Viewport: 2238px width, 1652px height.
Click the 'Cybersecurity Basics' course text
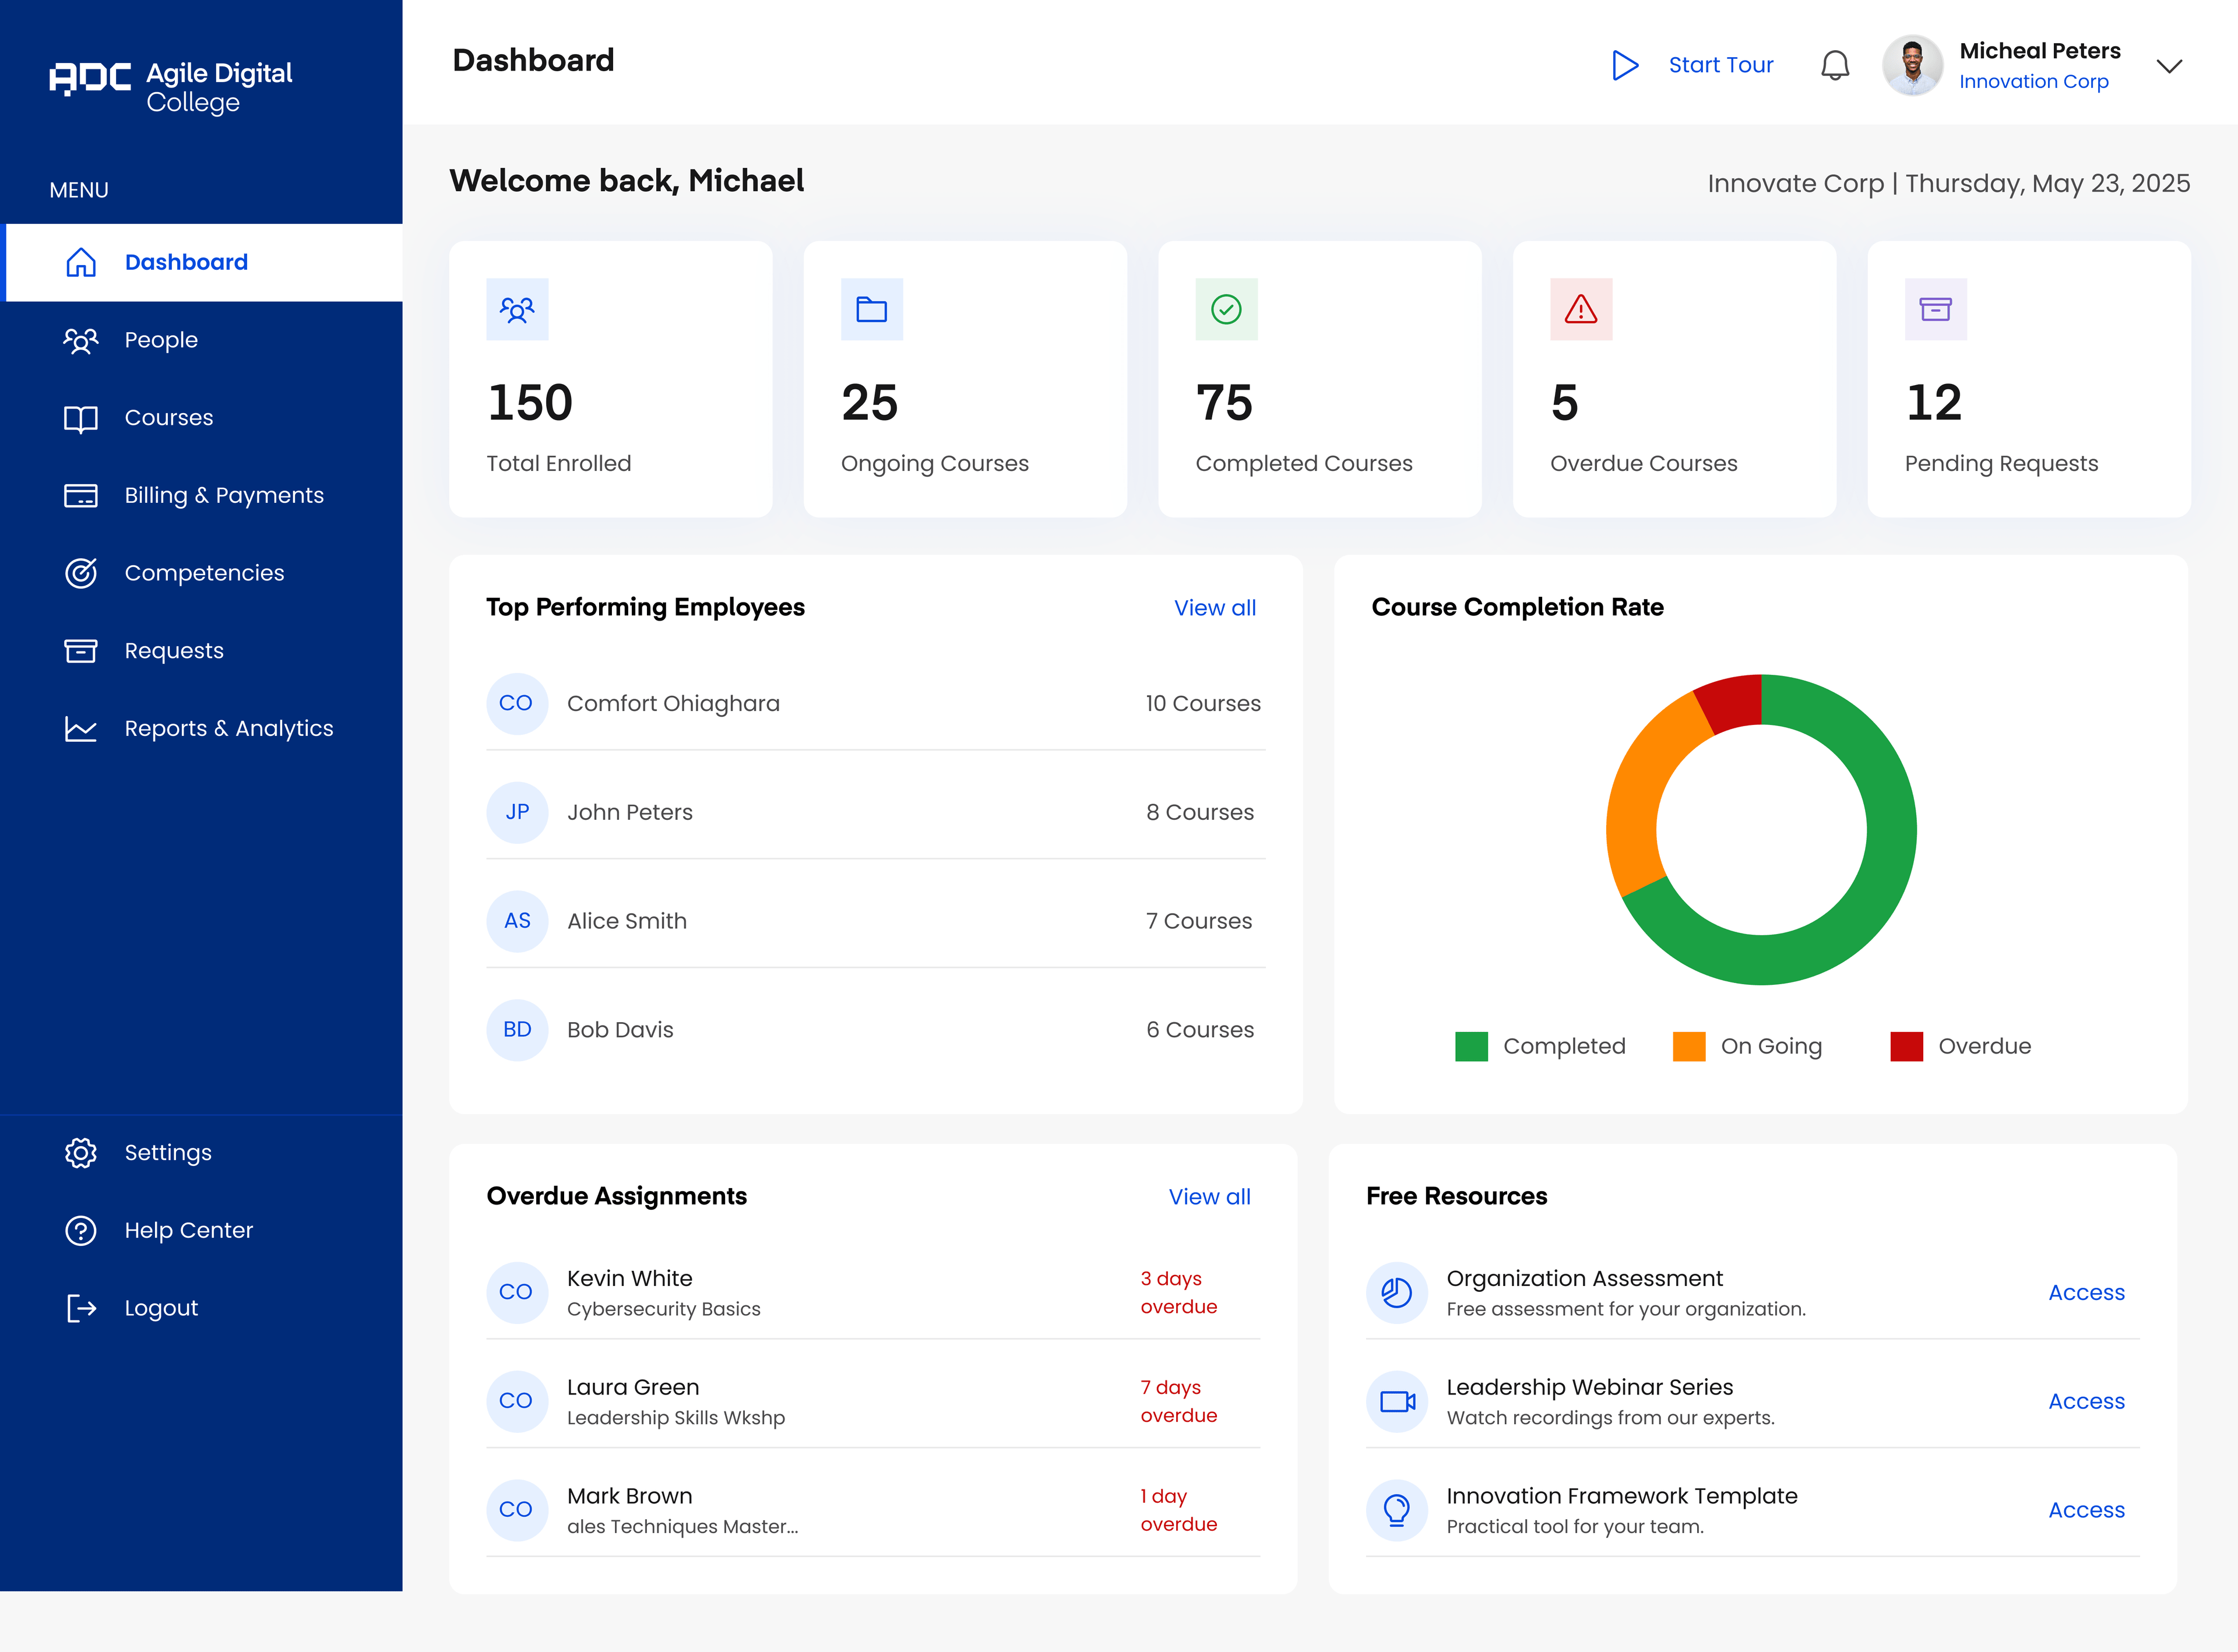(663, 1310)
